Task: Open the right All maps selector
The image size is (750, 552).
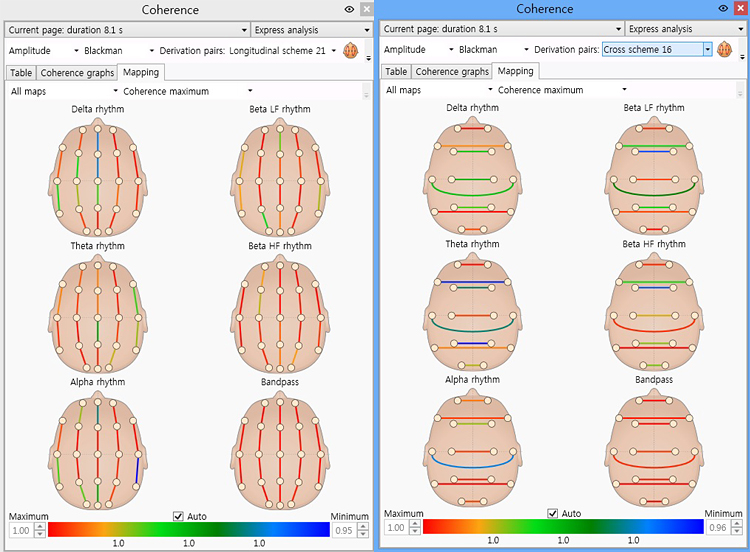Action: 435,90
